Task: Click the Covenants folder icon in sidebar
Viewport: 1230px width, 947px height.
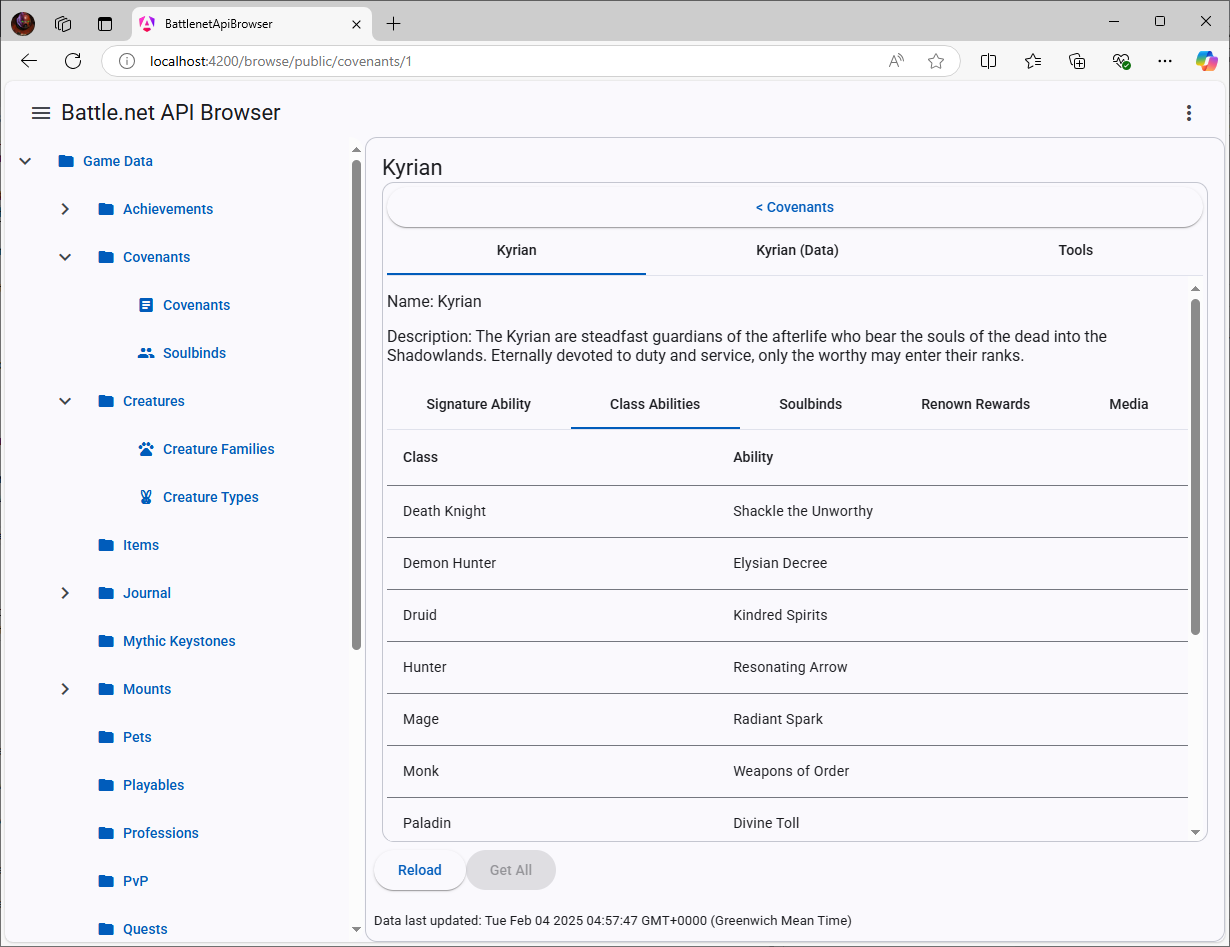Action: pyautogui.click(x=106, y=257)
